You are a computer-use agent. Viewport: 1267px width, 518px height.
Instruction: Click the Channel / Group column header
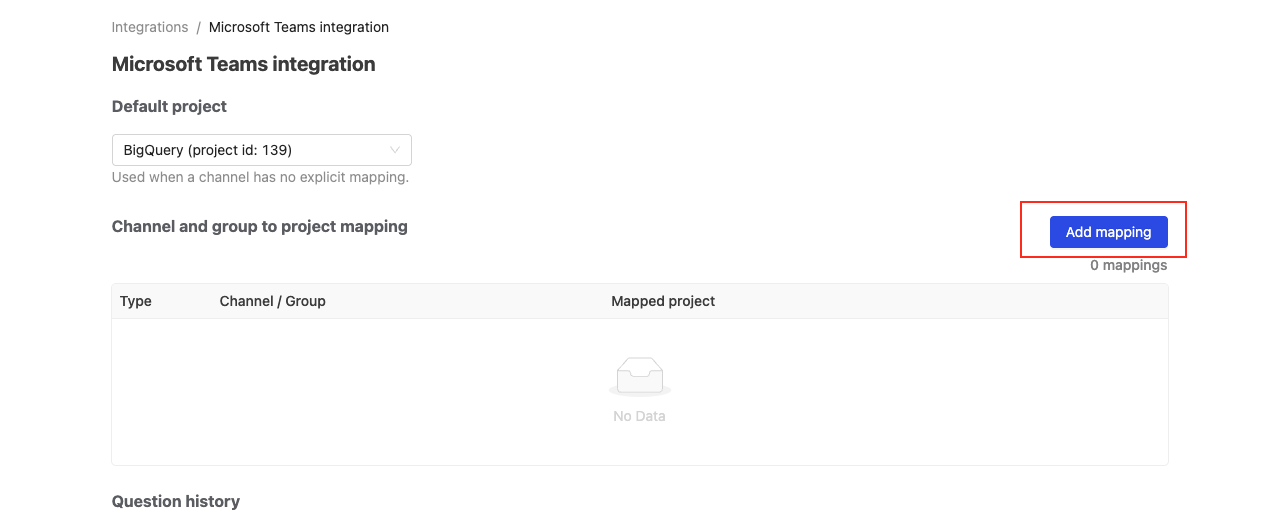coord(273,301)
